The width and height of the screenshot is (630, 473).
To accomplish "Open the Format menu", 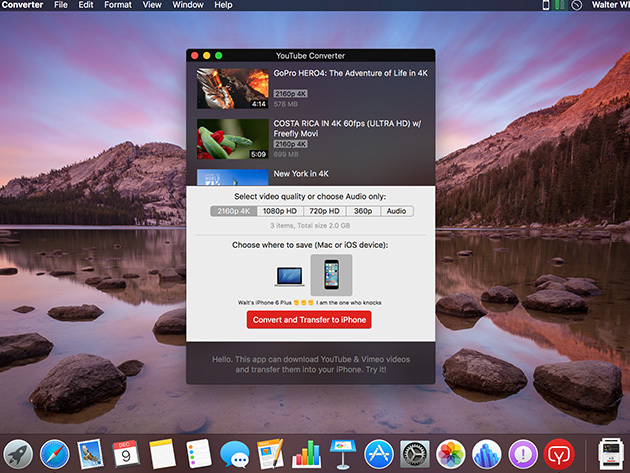I will click(117, 5).
